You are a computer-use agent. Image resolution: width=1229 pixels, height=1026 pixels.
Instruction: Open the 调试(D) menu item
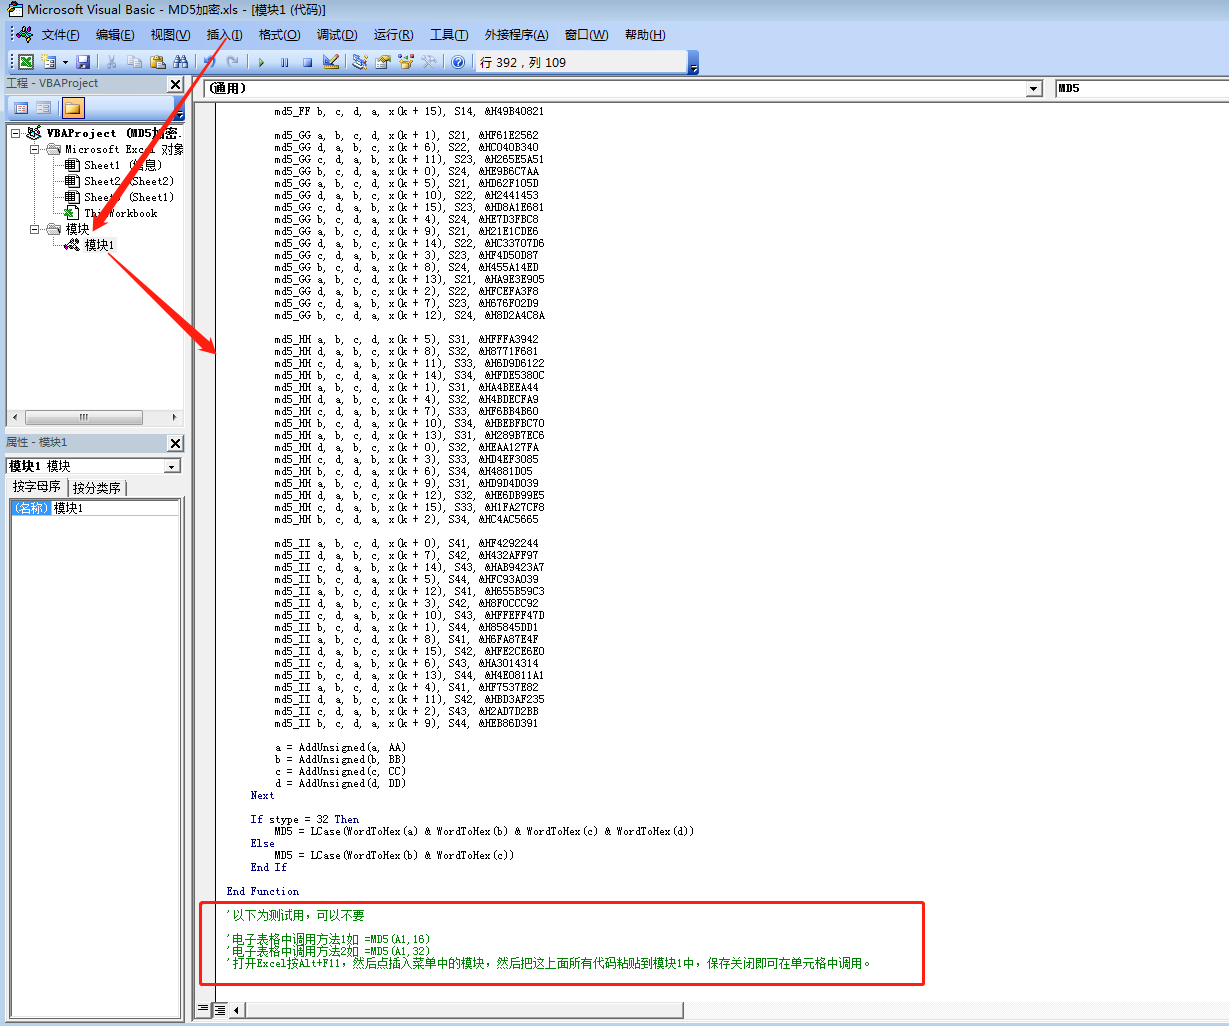(339, 34)
